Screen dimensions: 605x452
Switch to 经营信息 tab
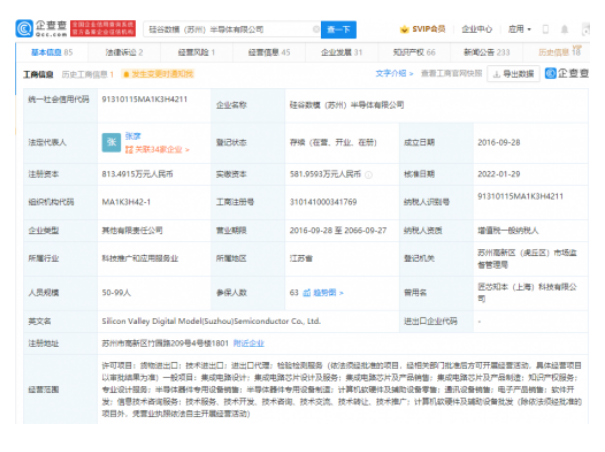tap(269, 52)
